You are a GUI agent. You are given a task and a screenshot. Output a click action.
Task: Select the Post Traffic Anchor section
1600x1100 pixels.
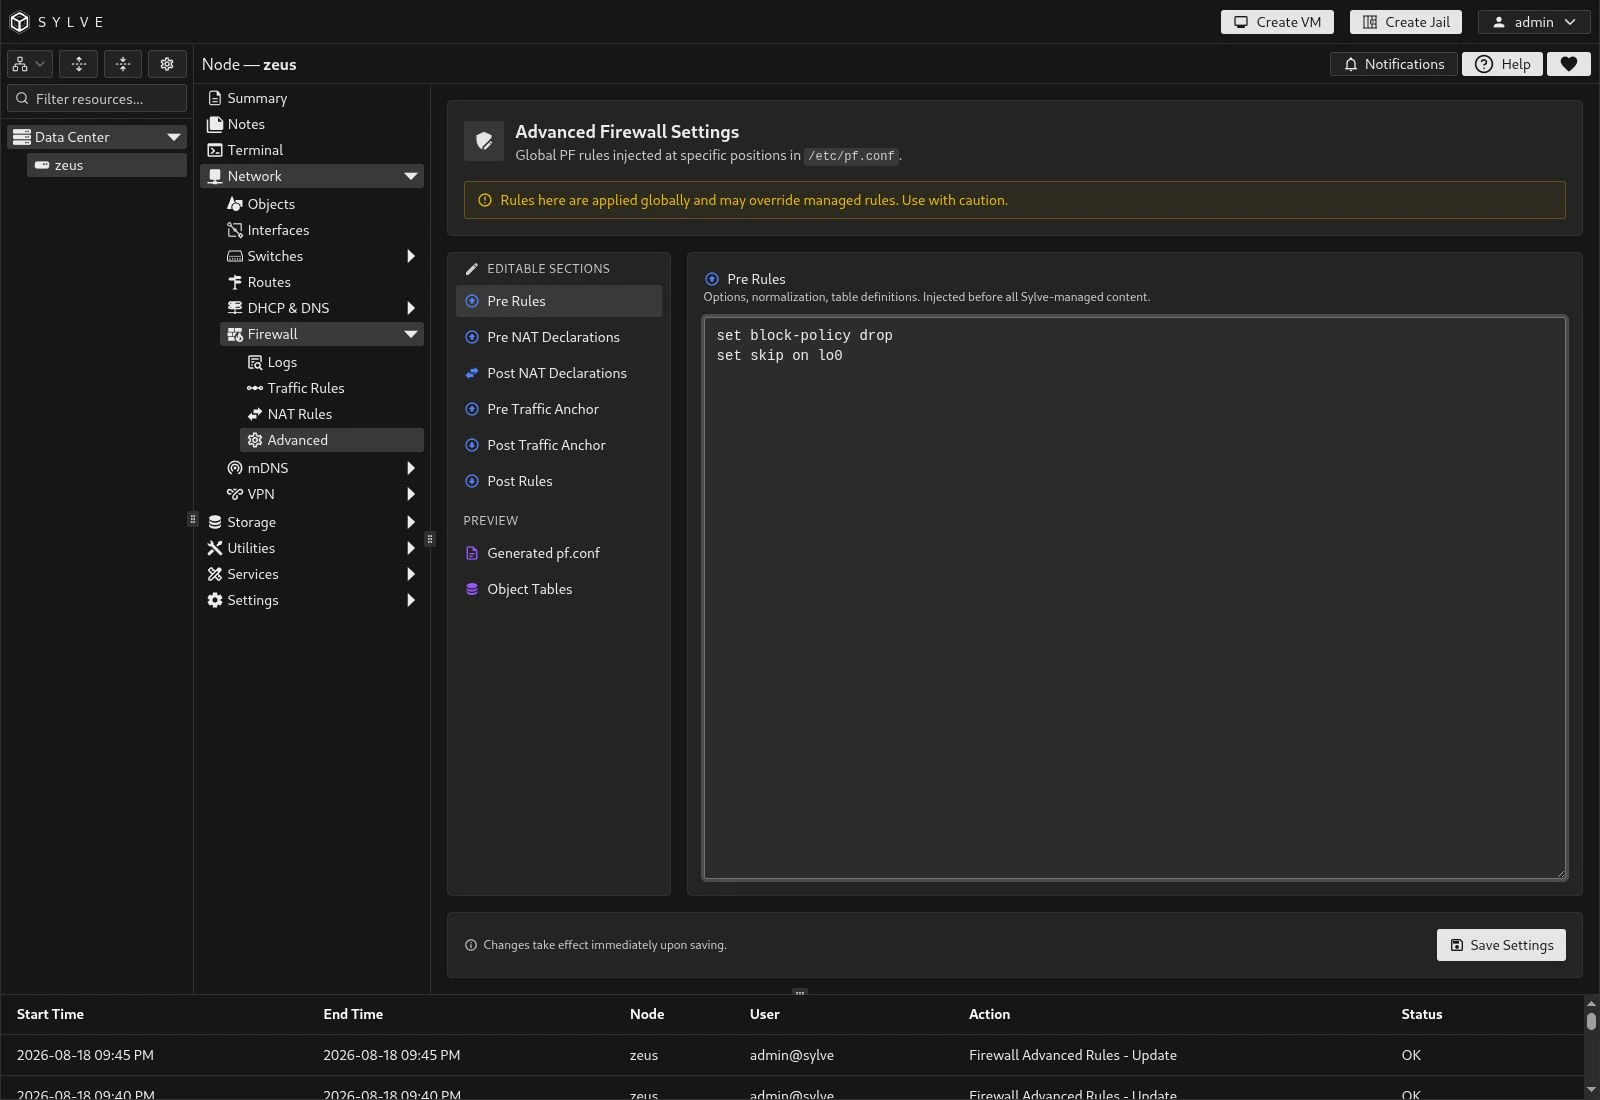[559, 445]
